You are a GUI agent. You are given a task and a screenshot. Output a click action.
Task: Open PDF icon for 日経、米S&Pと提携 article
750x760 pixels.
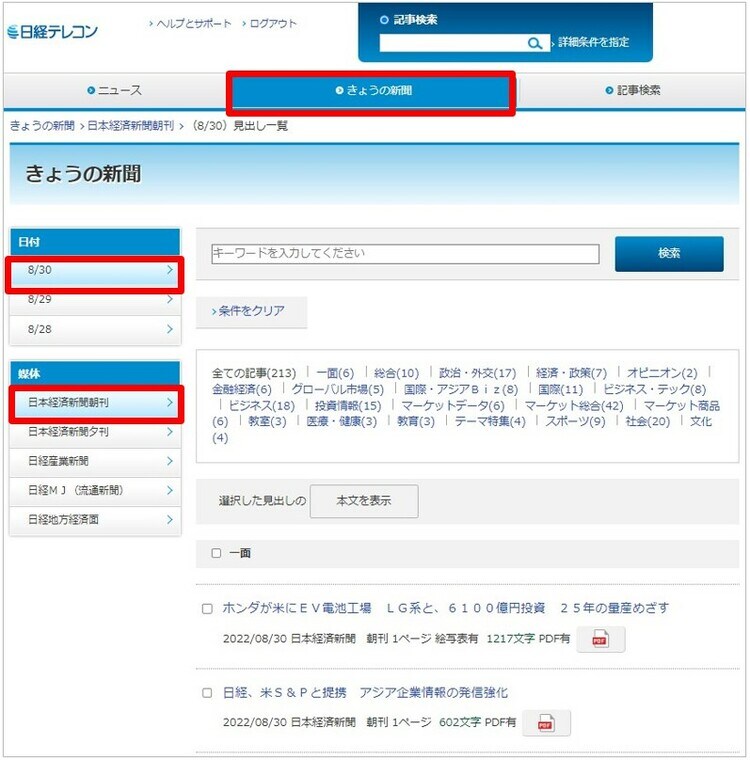point(546,724)
